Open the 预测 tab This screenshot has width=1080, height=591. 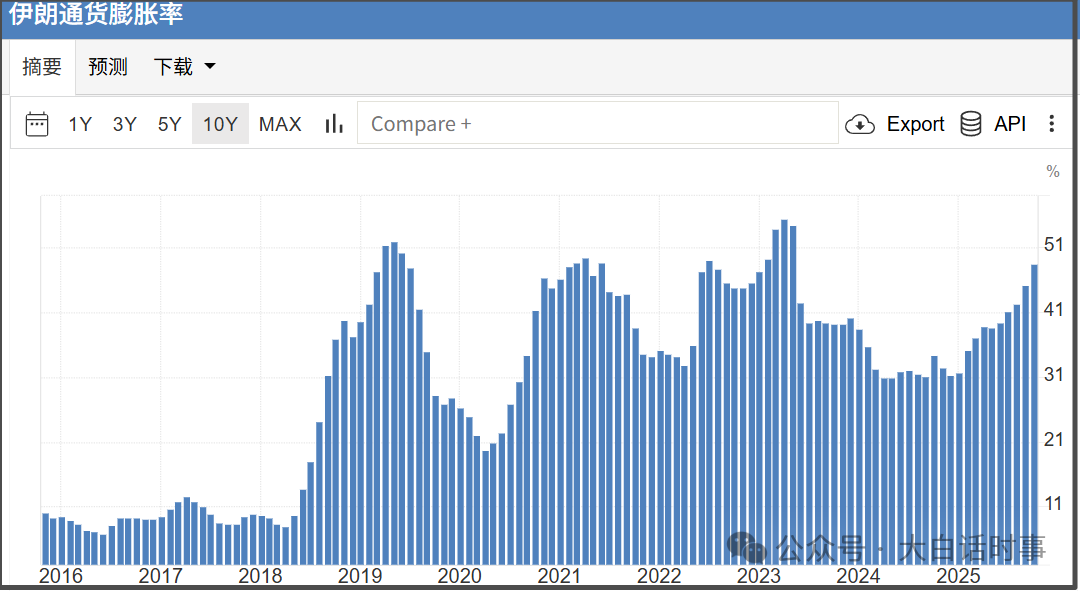click(x=108, y=67)
